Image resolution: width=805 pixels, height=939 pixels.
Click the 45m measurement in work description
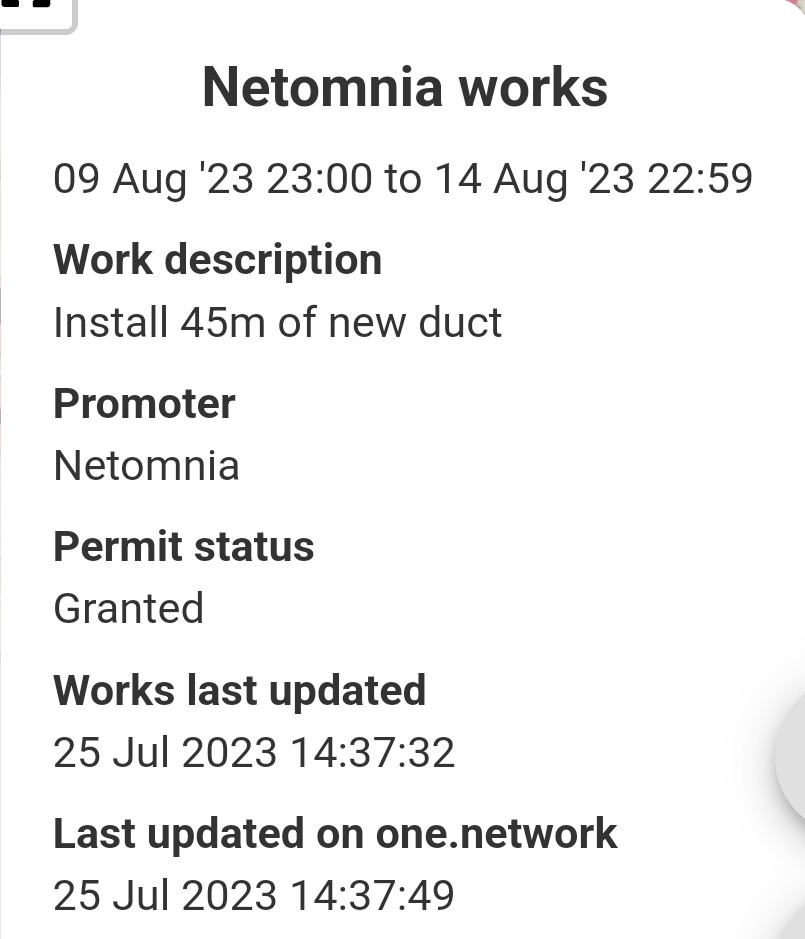click(x=223, y=322)
